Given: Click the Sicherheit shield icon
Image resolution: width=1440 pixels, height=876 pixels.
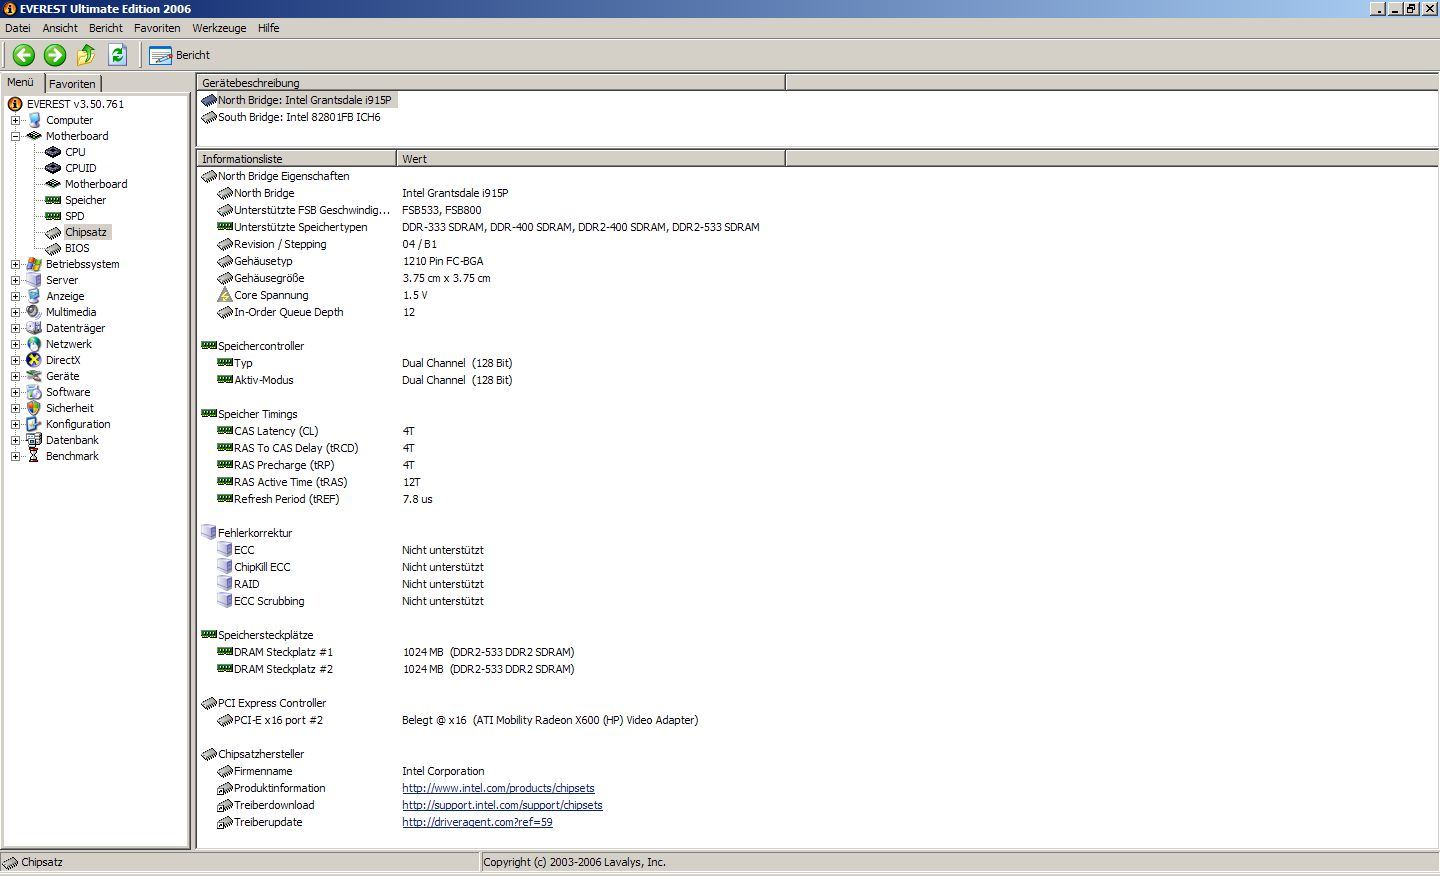Looking at the screenshot, I should (34, 408).
